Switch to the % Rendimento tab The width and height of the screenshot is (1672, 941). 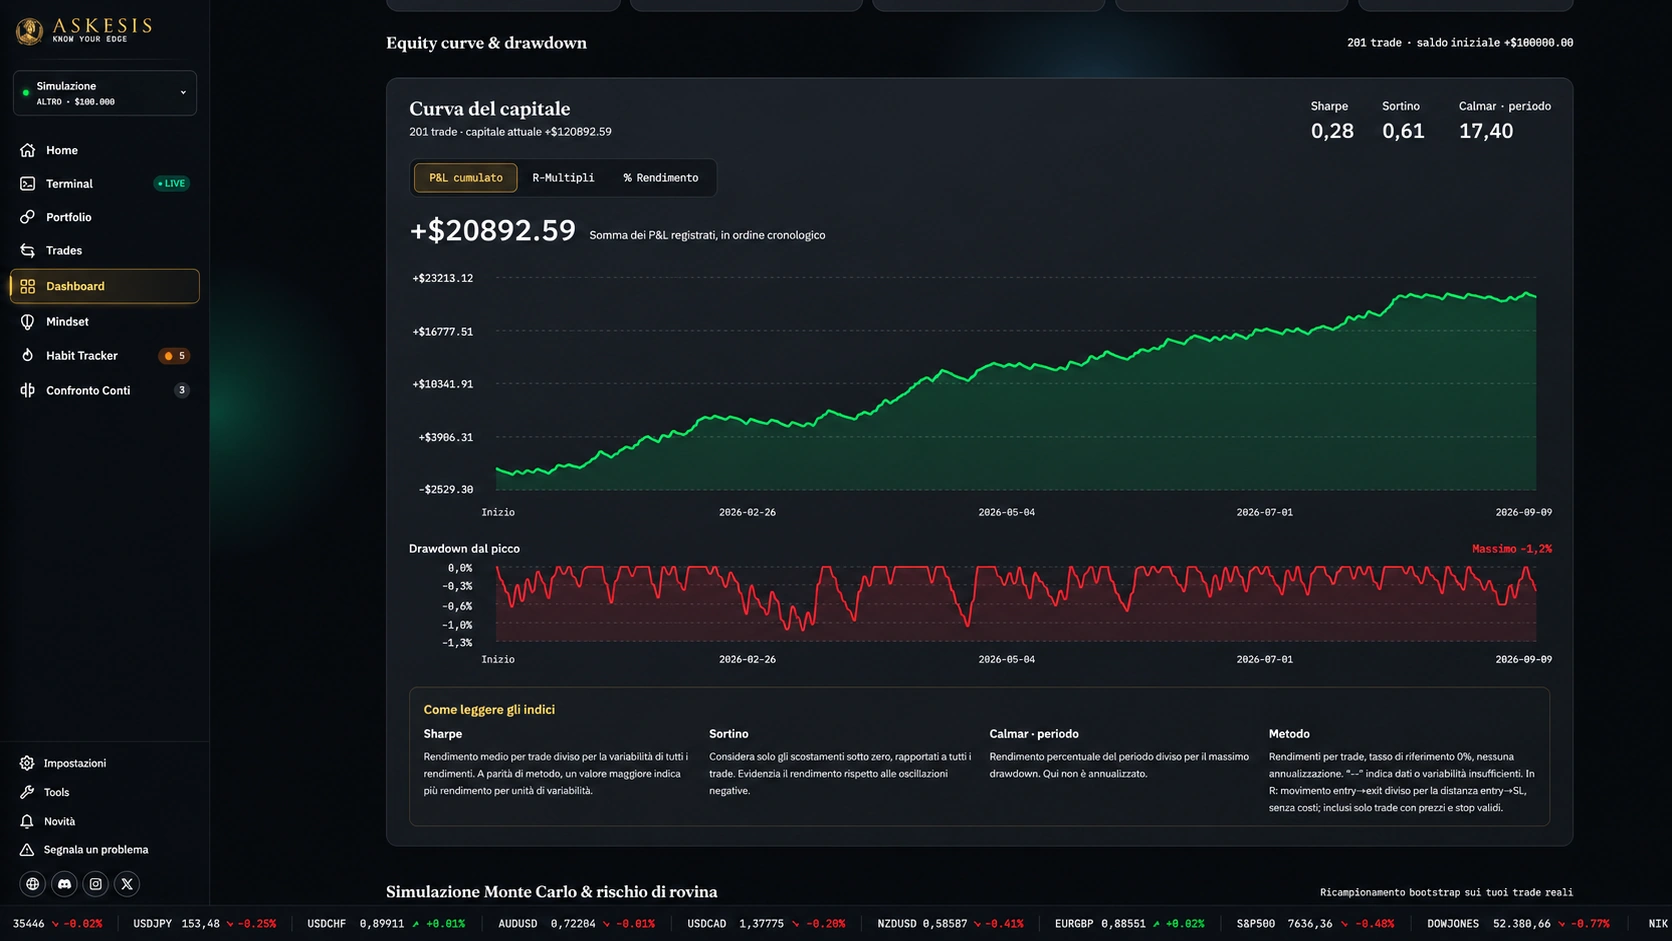point(661,178)
